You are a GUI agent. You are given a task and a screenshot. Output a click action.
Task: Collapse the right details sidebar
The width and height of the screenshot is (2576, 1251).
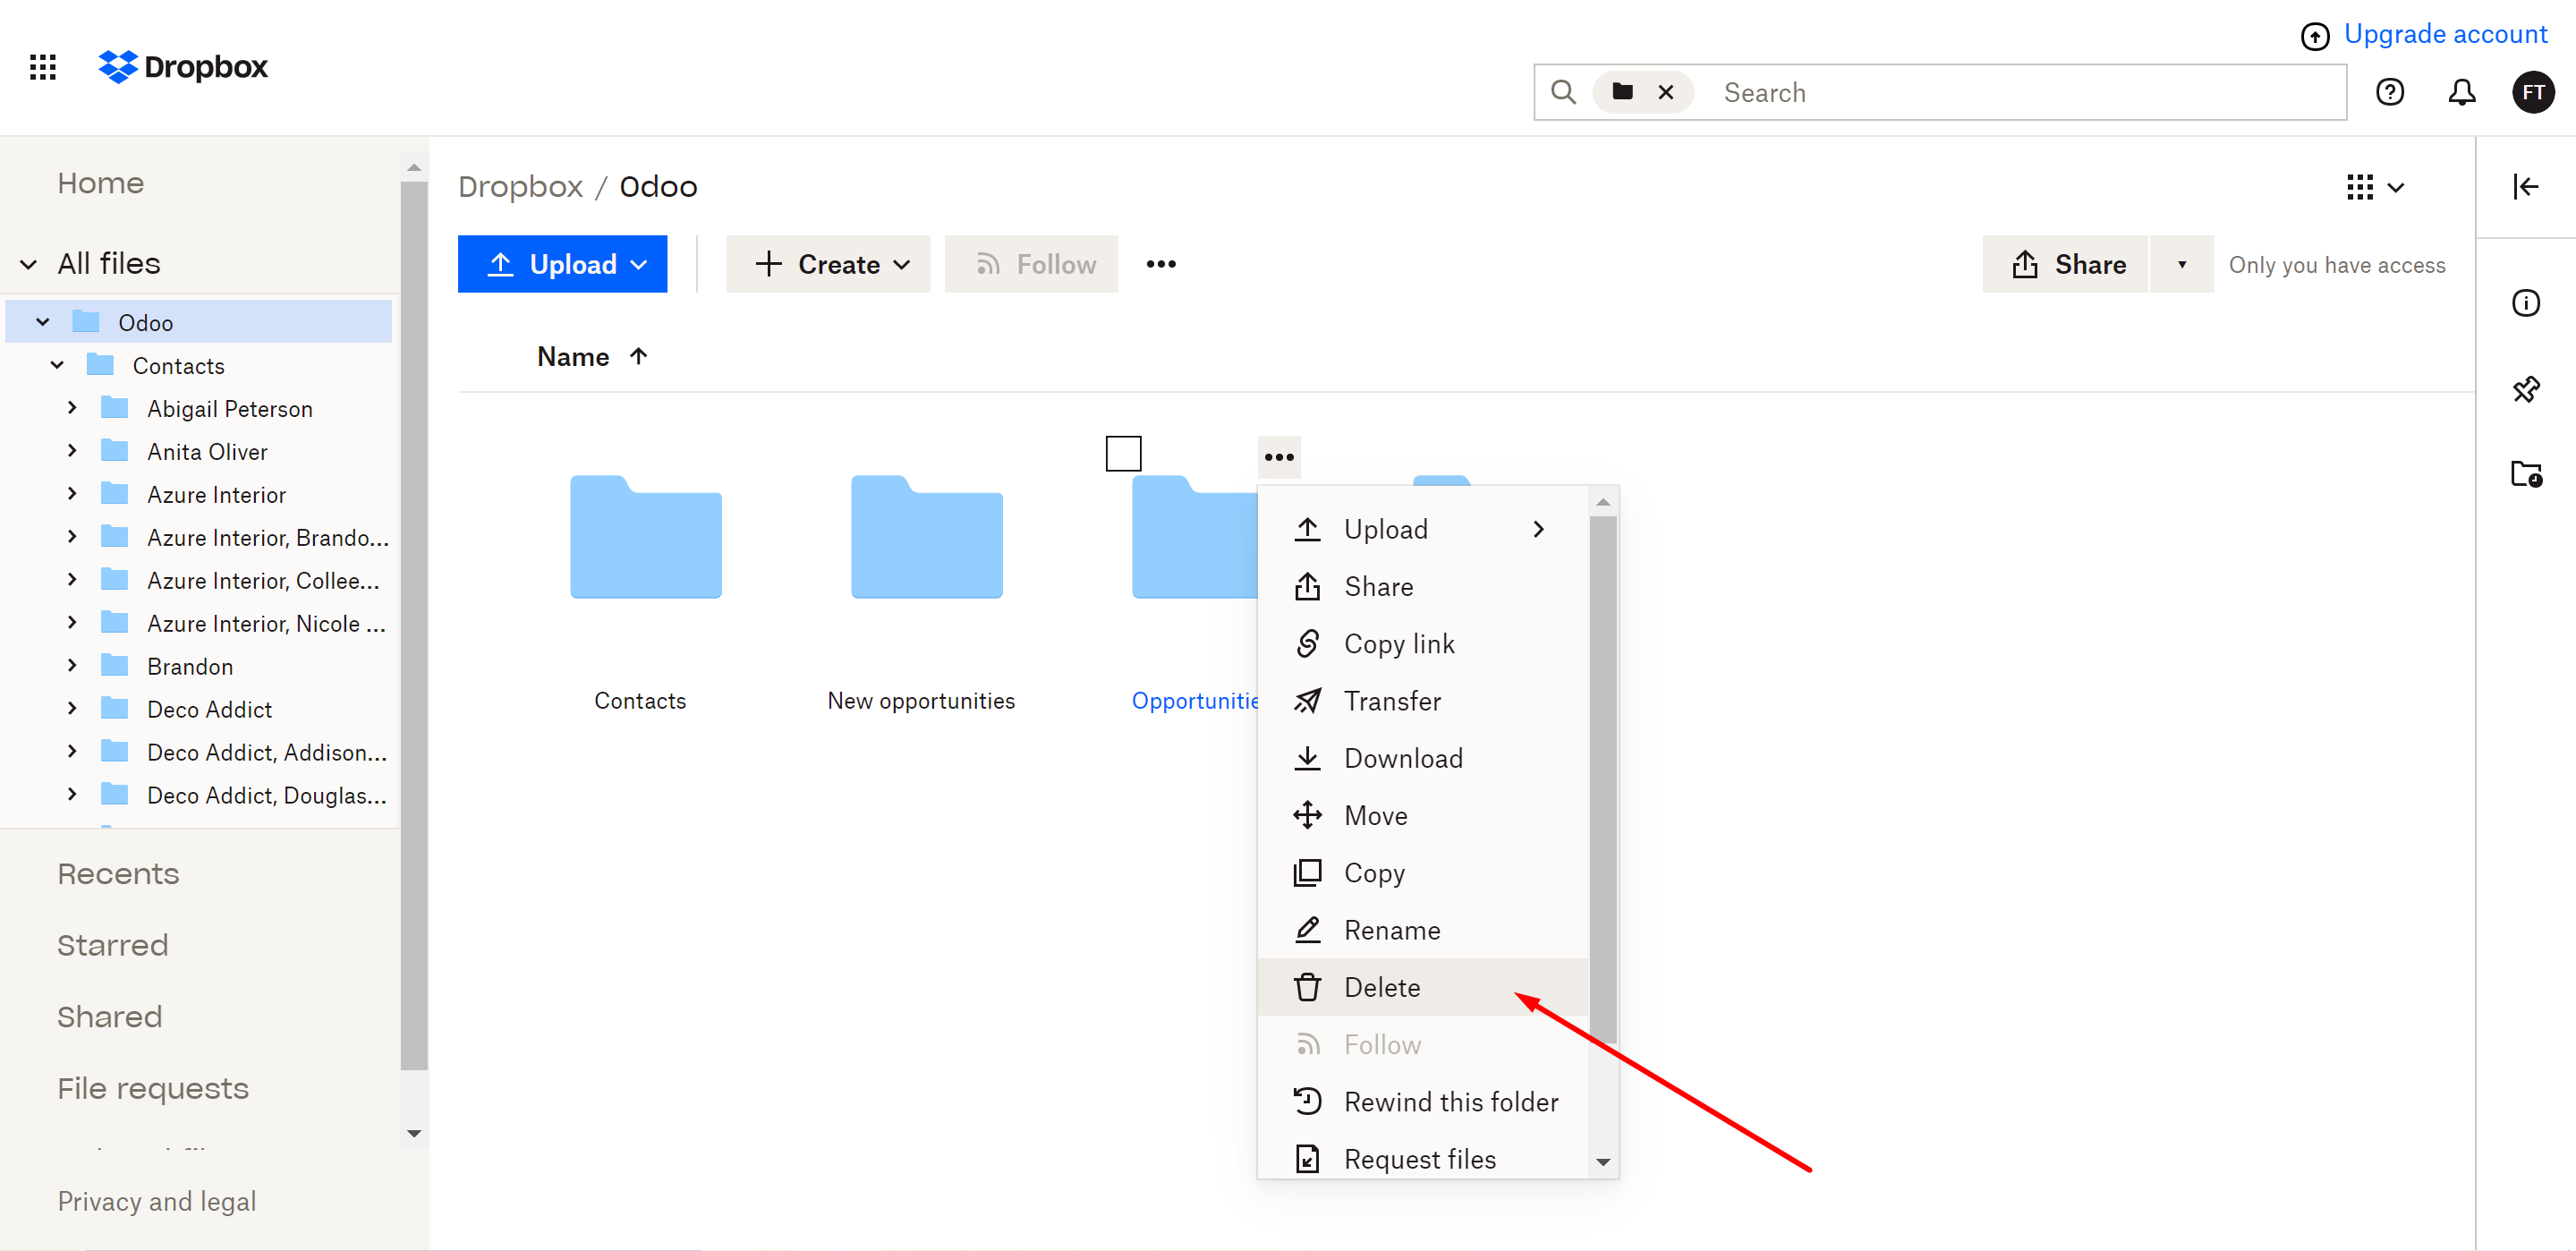(2525, 187)
